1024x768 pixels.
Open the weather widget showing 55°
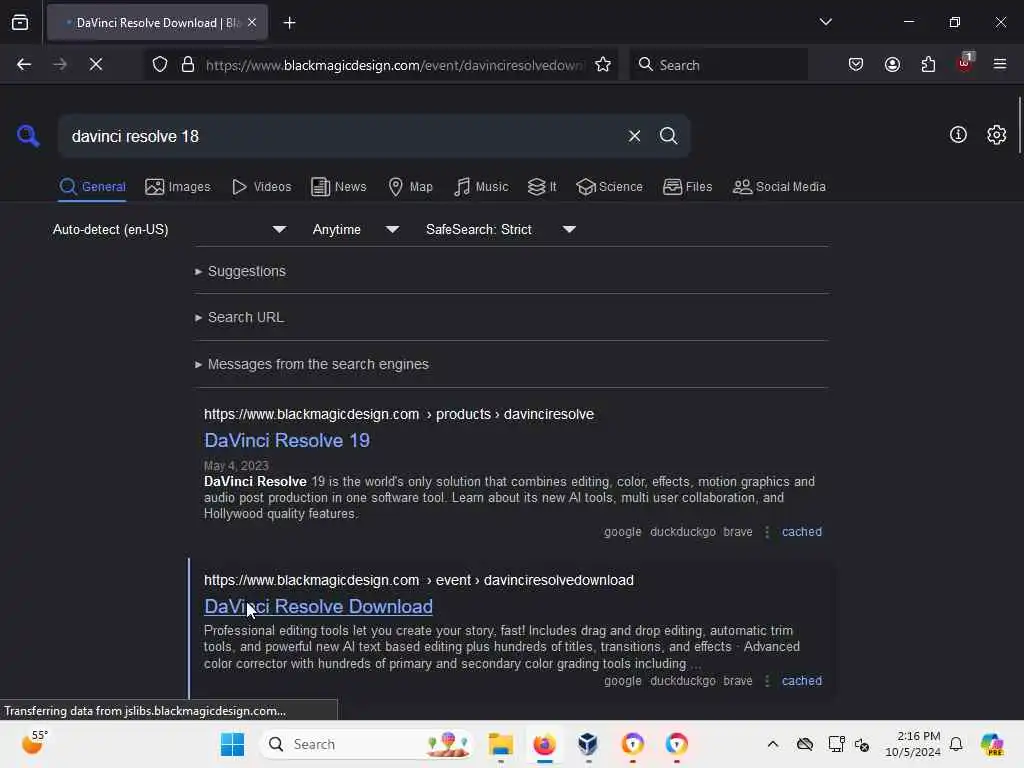(33, 743)
